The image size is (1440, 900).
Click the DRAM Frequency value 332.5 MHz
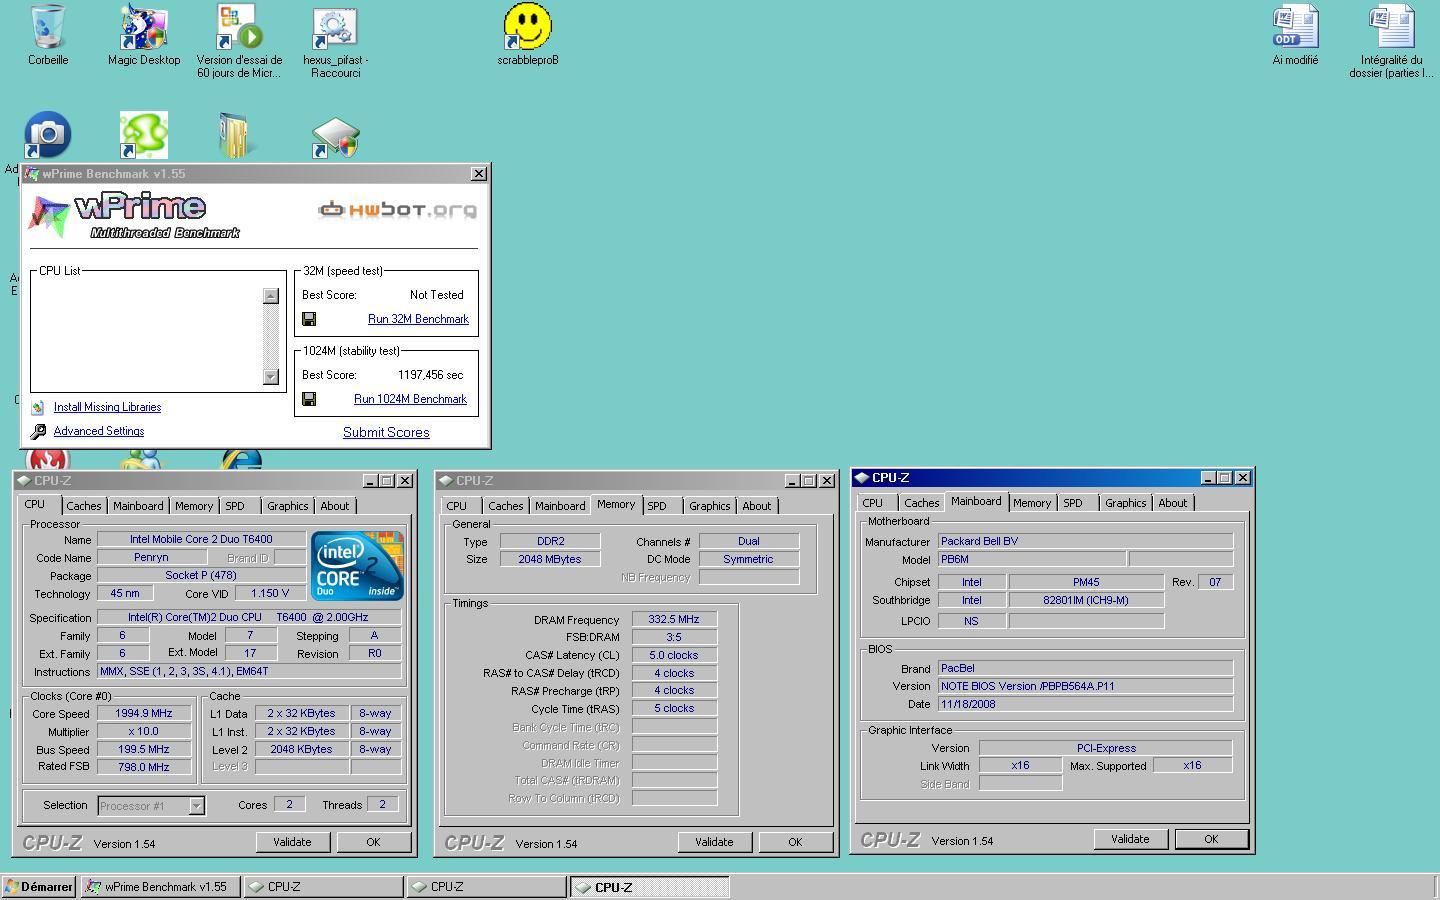(x=674, y=620)
